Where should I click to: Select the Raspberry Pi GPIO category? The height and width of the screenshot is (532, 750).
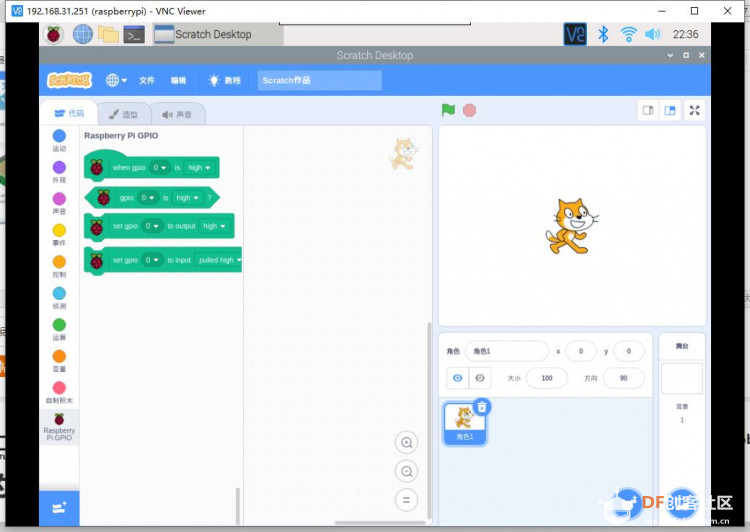tap(59, 427)
